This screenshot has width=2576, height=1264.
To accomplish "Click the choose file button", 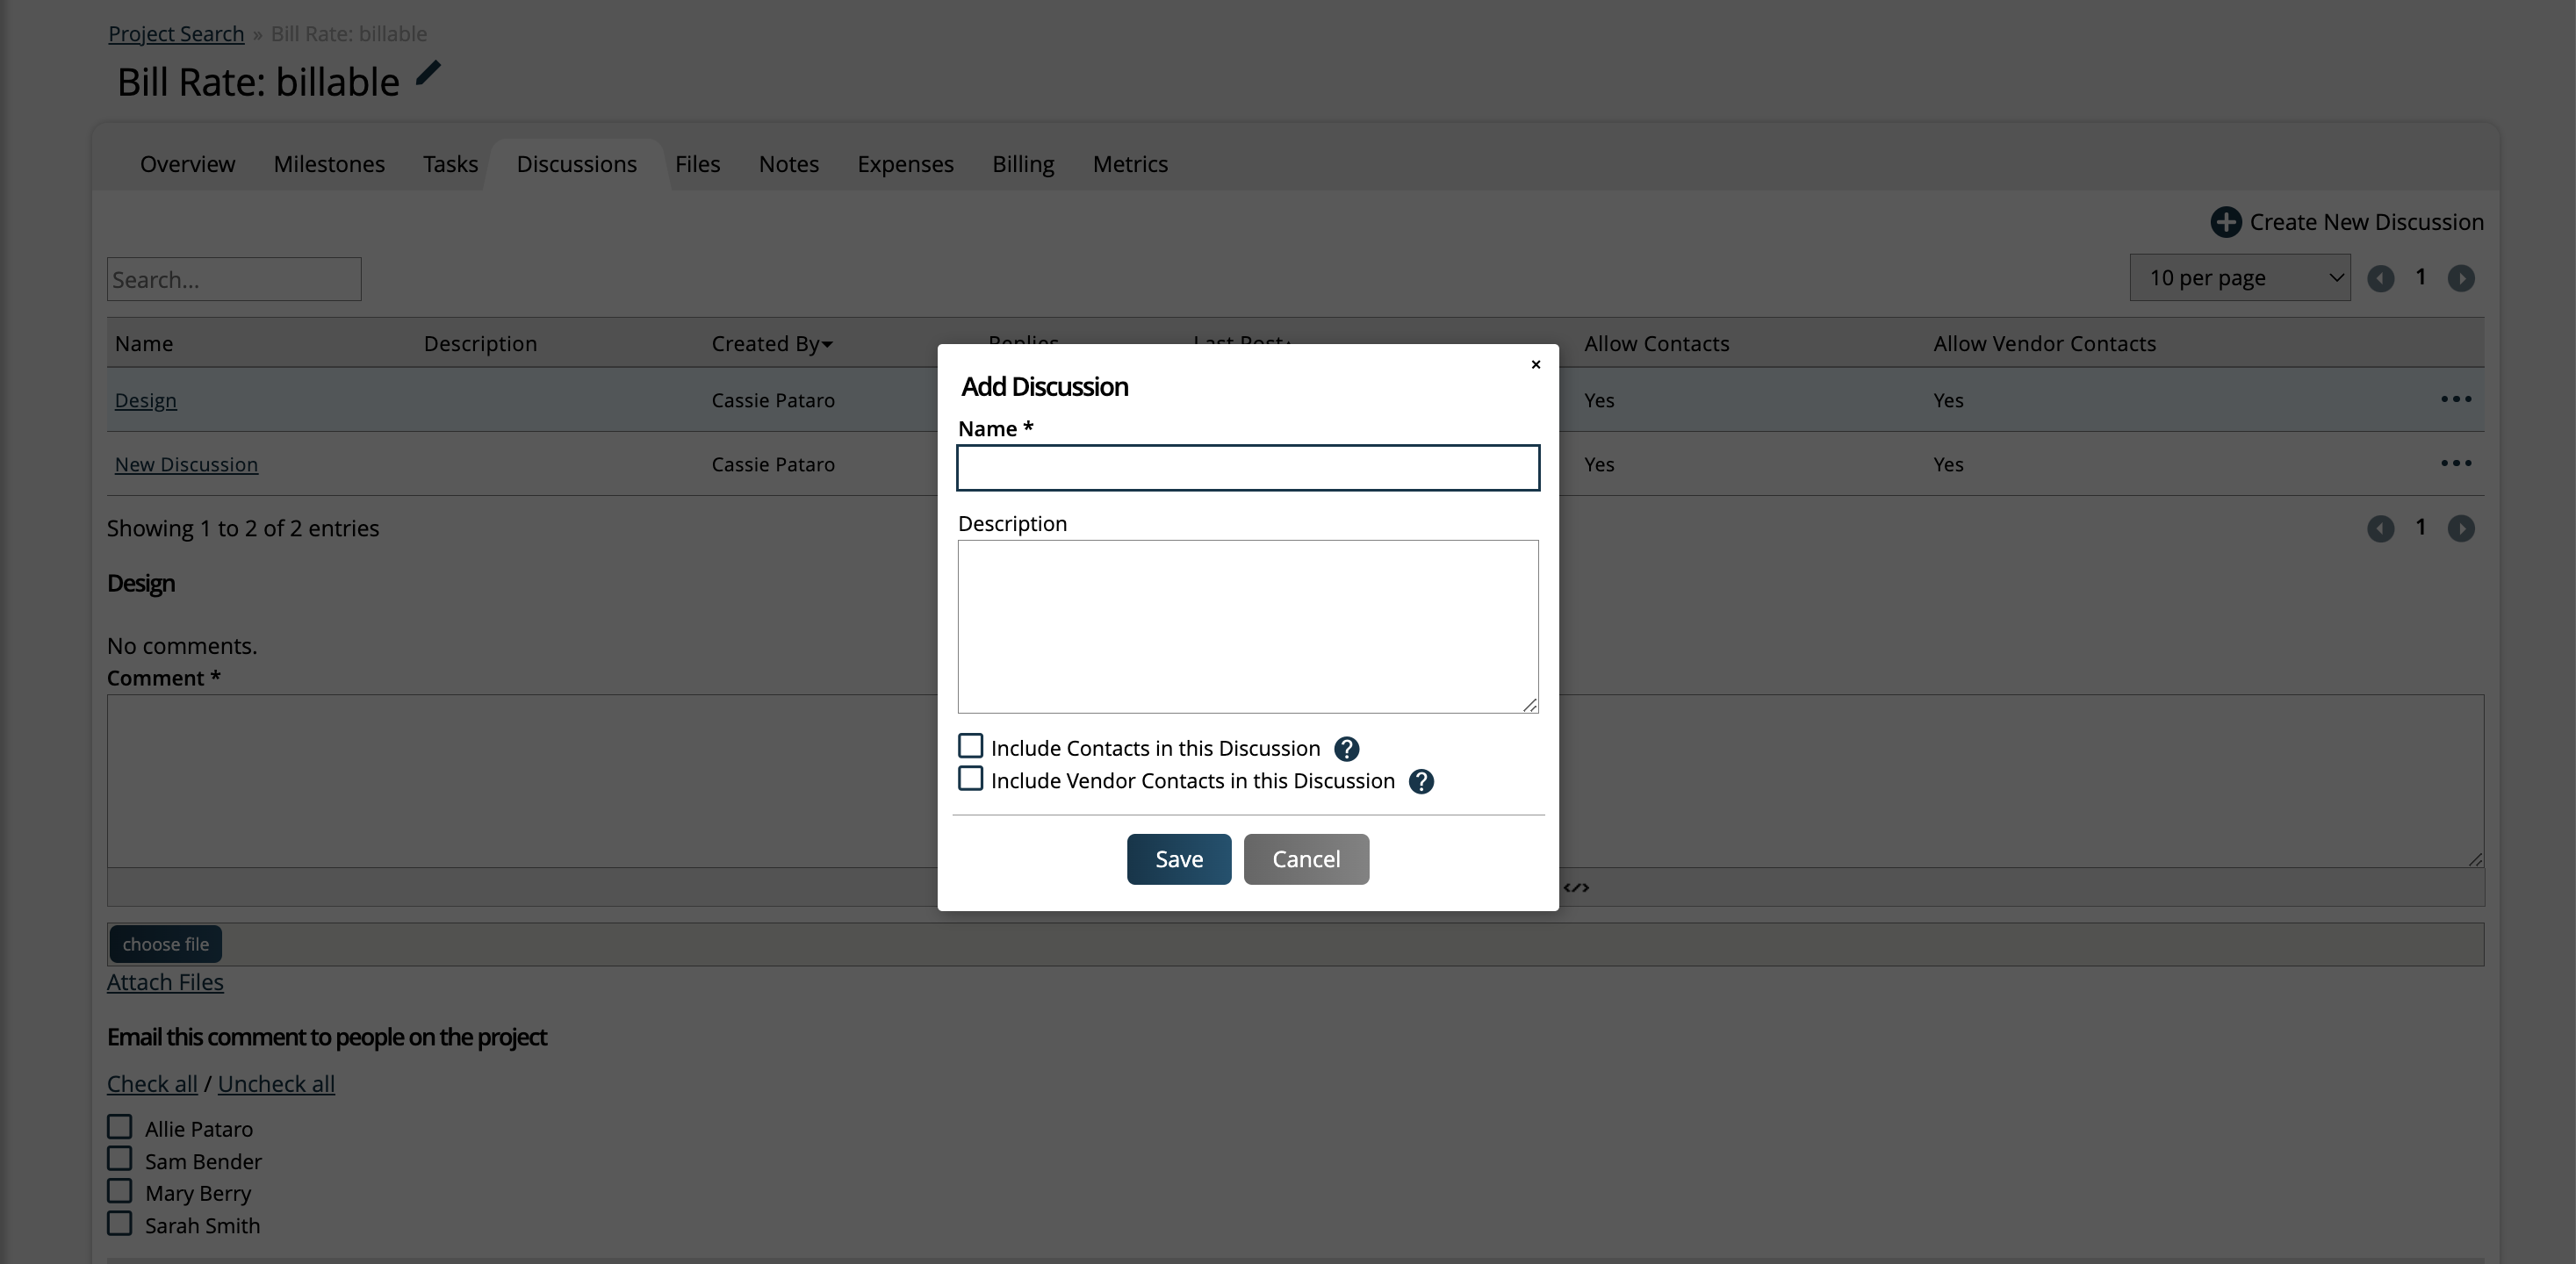I will click(165, 944).
